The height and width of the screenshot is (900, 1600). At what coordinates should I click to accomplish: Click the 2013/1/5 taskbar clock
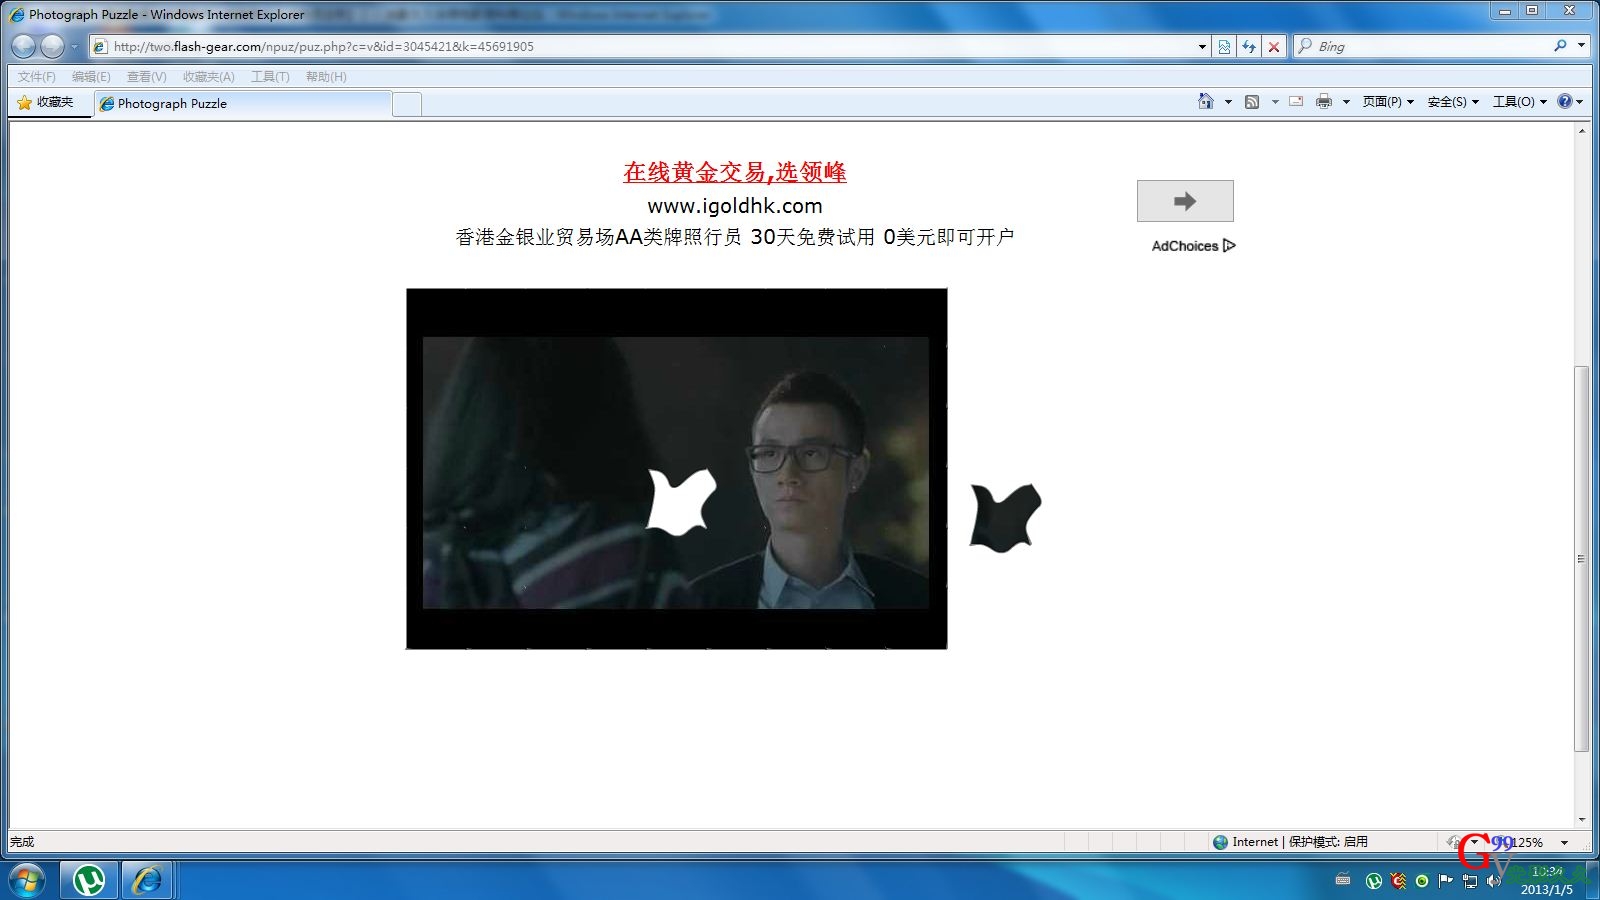(x=1546, y=881)
